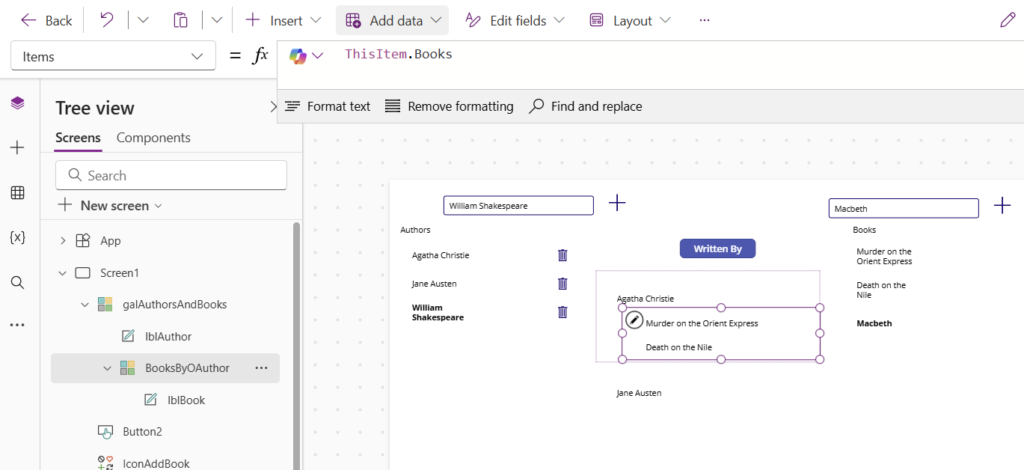The height and width of the screenshot is (470, 1024).
Task: Select bold William Shakespeare in Authors list
Action: tap(438, 313)
